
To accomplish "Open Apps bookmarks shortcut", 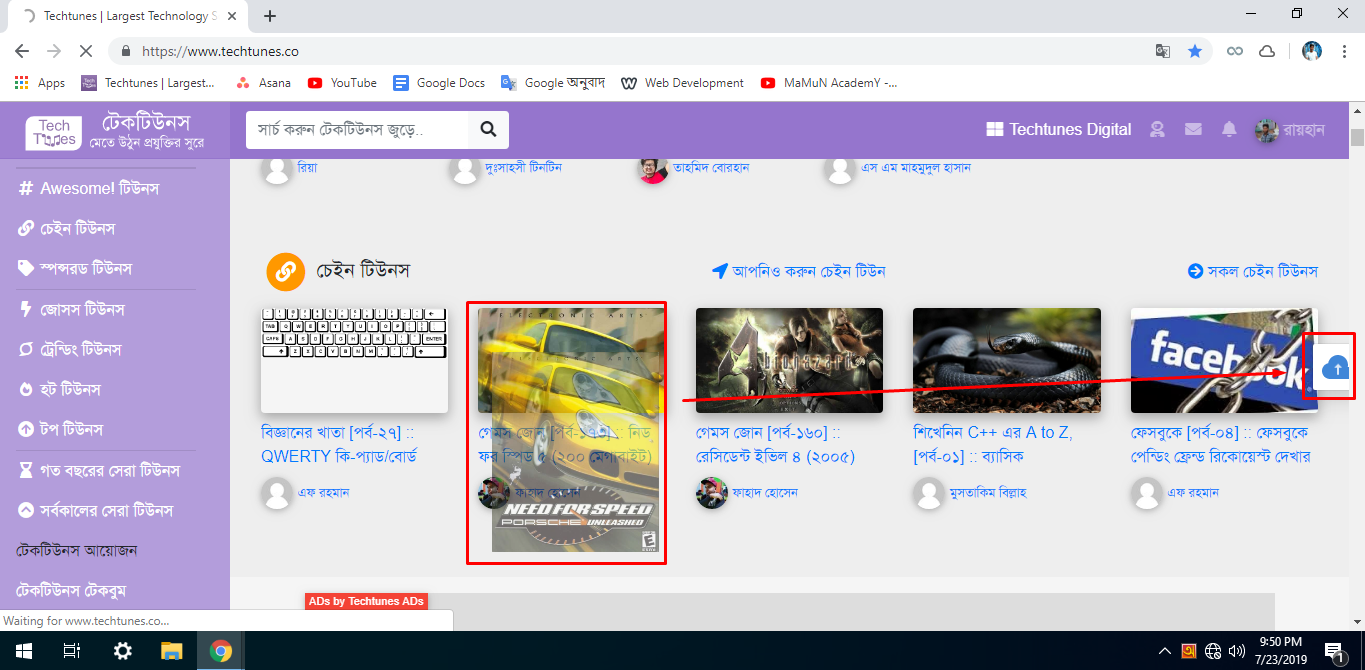I will pyautogui.click(x=40, y=83).
